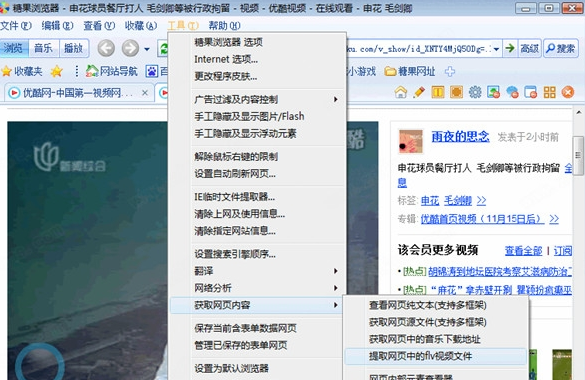
Task: Choose 清除指定网站信息 entry
Action: (x=257, y=231)
